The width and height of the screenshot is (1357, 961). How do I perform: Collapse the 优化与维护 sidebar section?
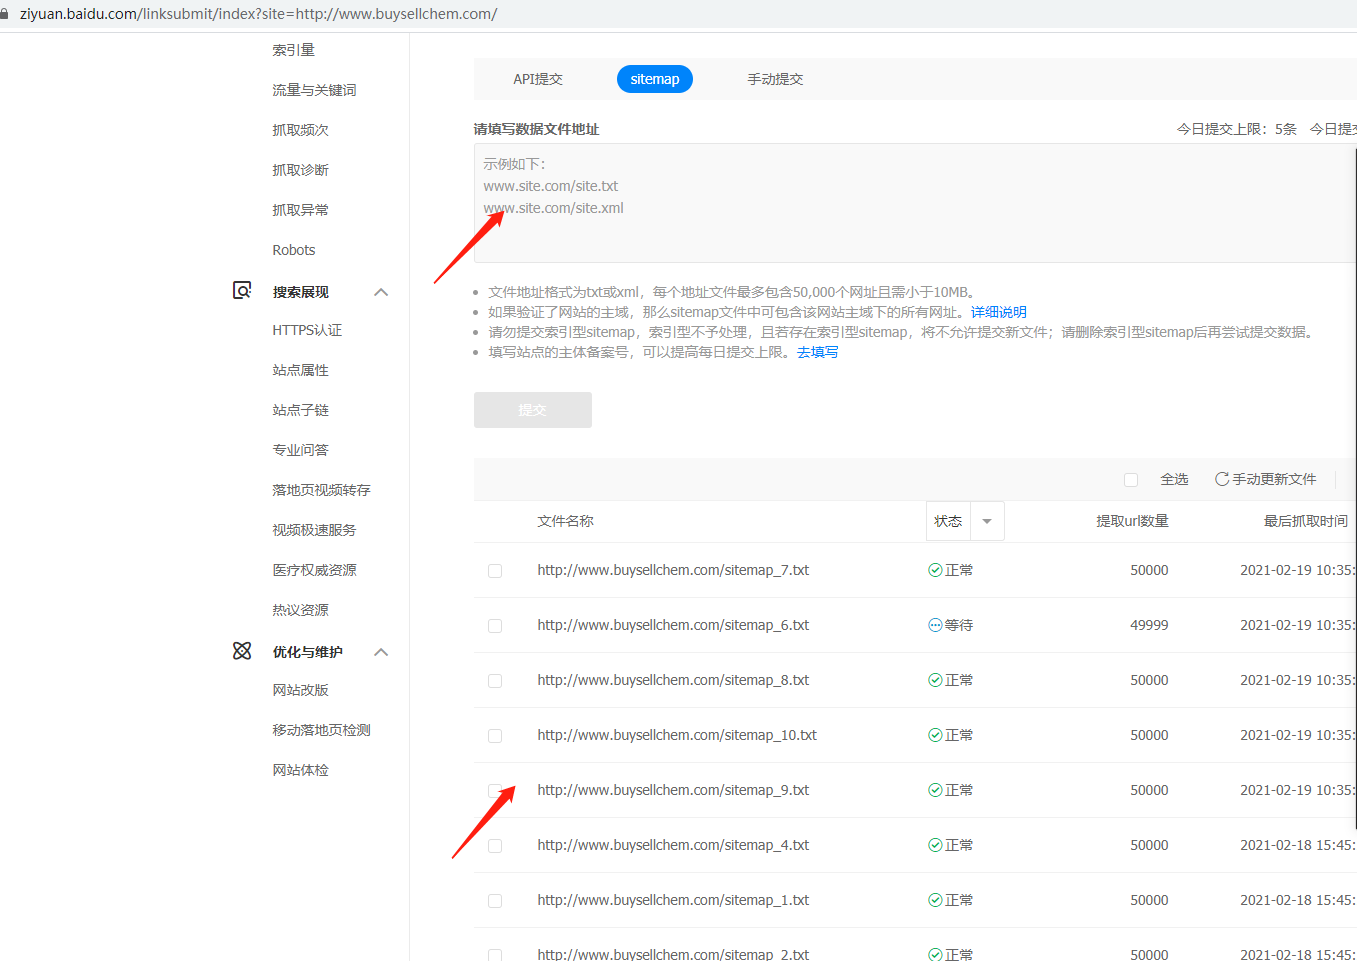(x=381, y=652)
